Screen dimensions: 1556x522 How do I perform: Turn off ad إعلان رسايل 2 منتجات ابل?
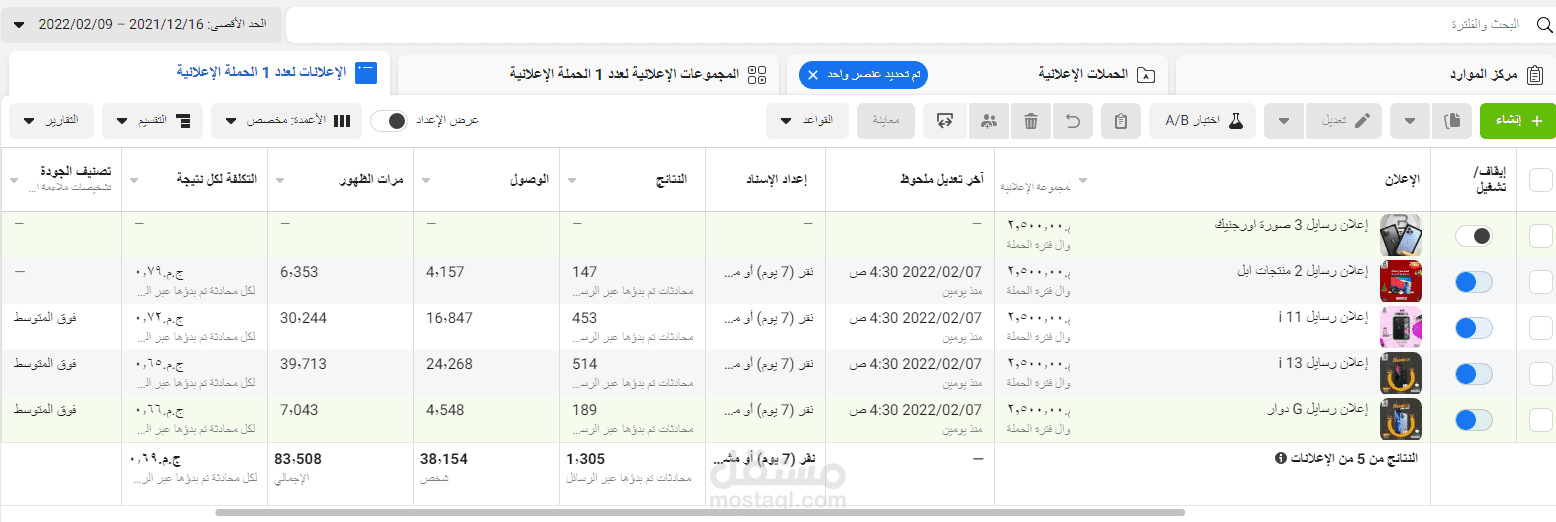point(1474,282)
